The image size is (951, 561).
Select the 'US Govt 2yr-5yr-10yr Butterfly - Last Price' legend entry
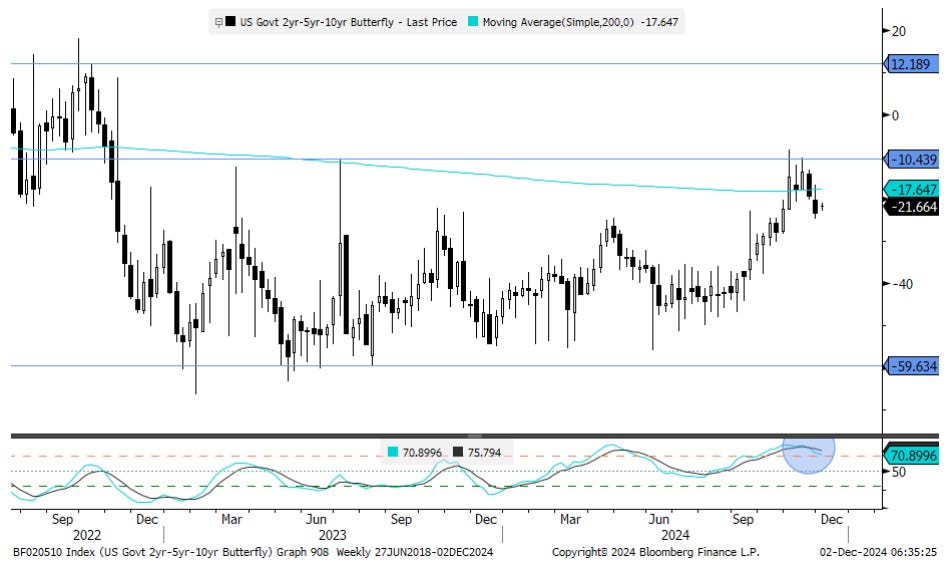[348, 22]
